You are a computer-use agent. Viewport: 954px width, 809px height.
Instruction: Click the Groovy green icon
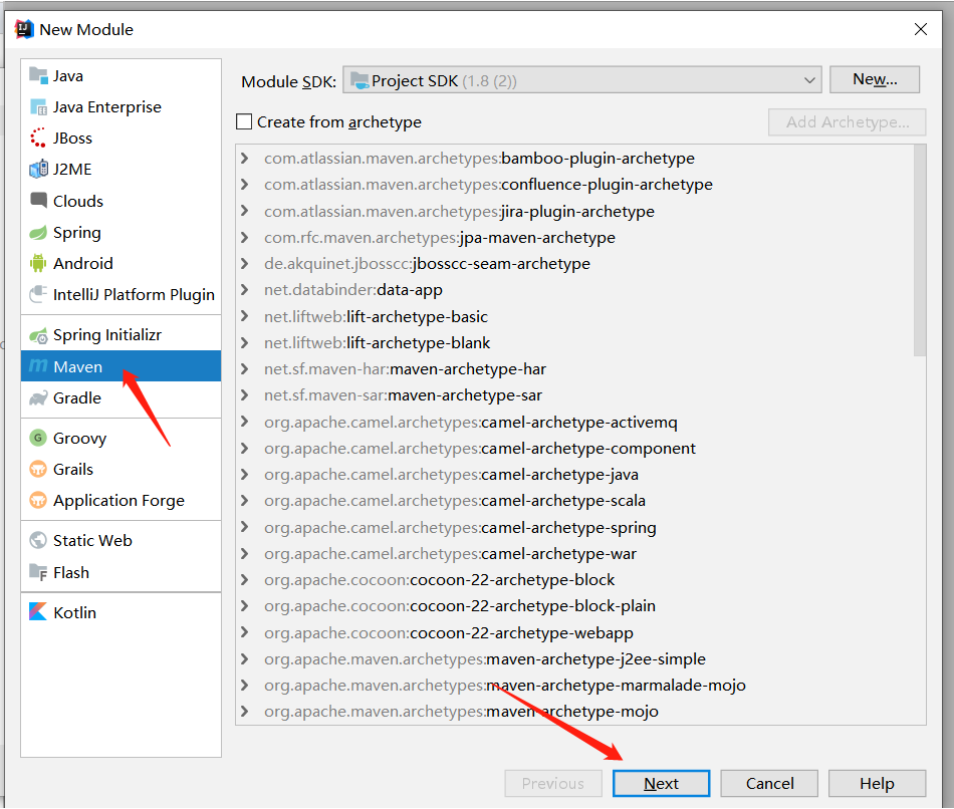tap(38, 438)
